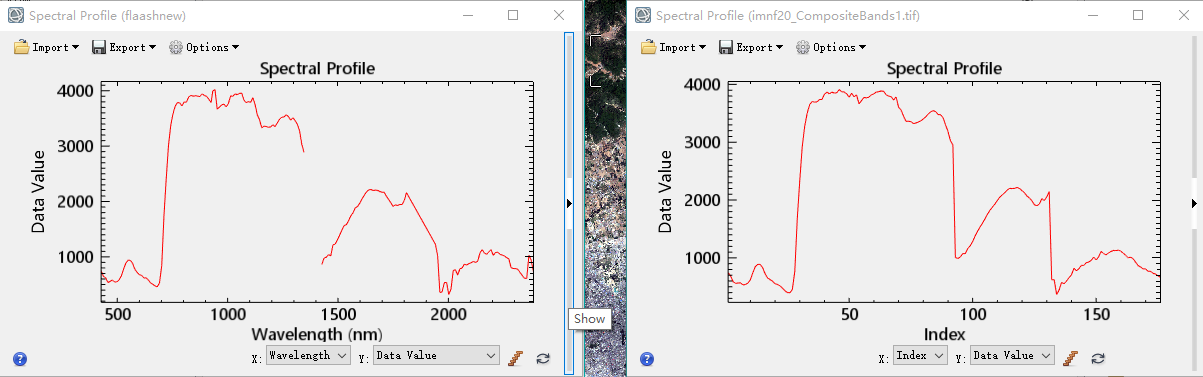
Task: Click the Options gear icon in flaashnew window
Action: click(176, 47)
